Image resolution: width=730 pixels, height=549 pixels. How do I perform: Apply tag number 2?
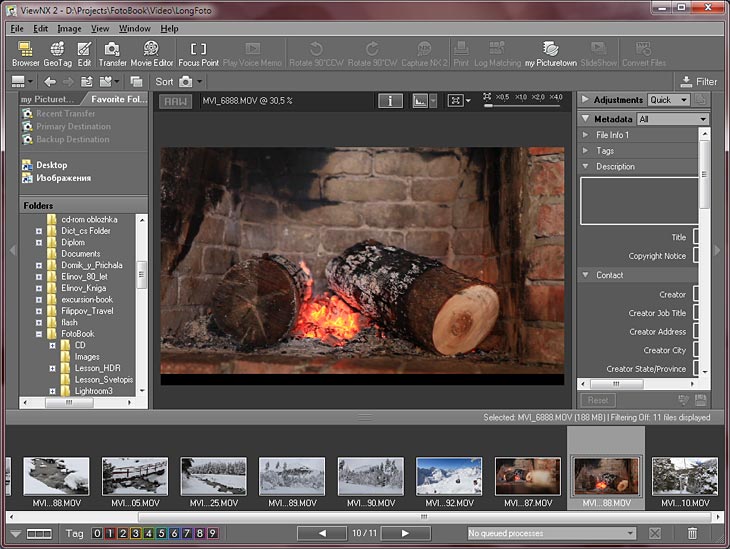123,533
